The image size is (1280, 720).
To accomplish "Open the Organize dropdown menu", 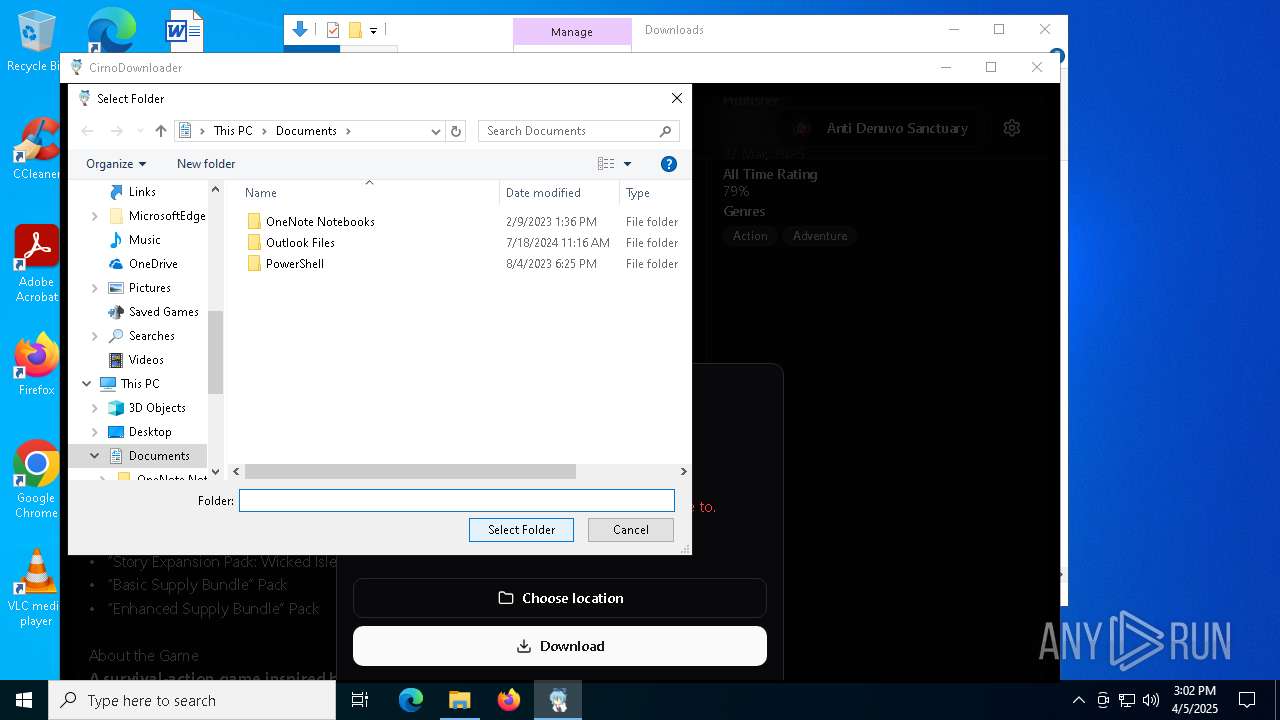I will pos(116,164).
